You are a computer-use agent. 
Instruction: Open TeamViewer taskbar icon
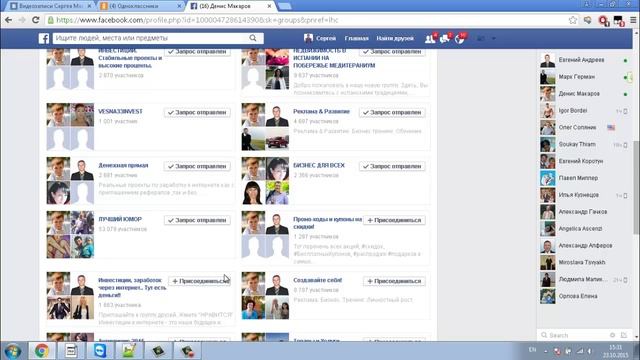100,351
